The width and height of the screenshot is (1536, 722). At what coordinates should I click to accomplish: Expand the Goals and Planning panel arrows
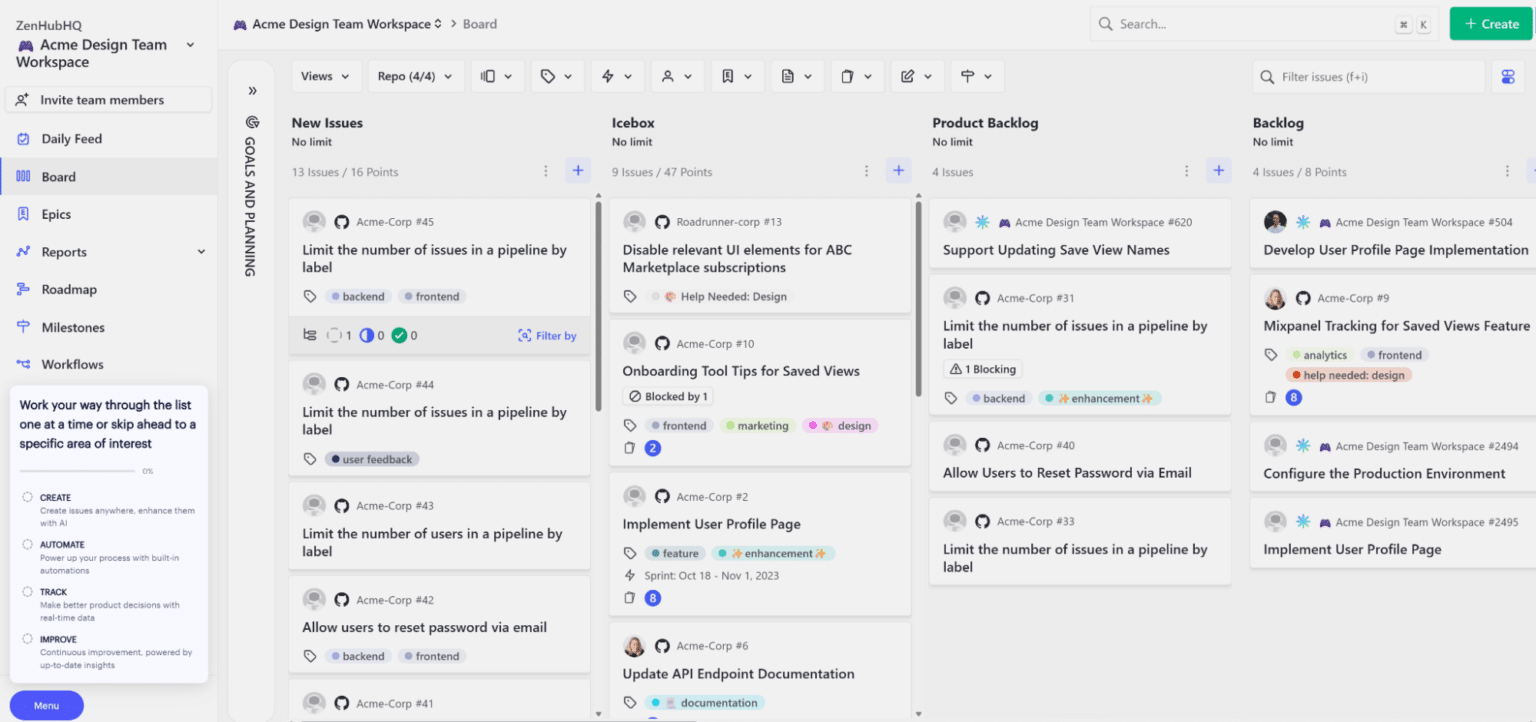click(252, 90)
